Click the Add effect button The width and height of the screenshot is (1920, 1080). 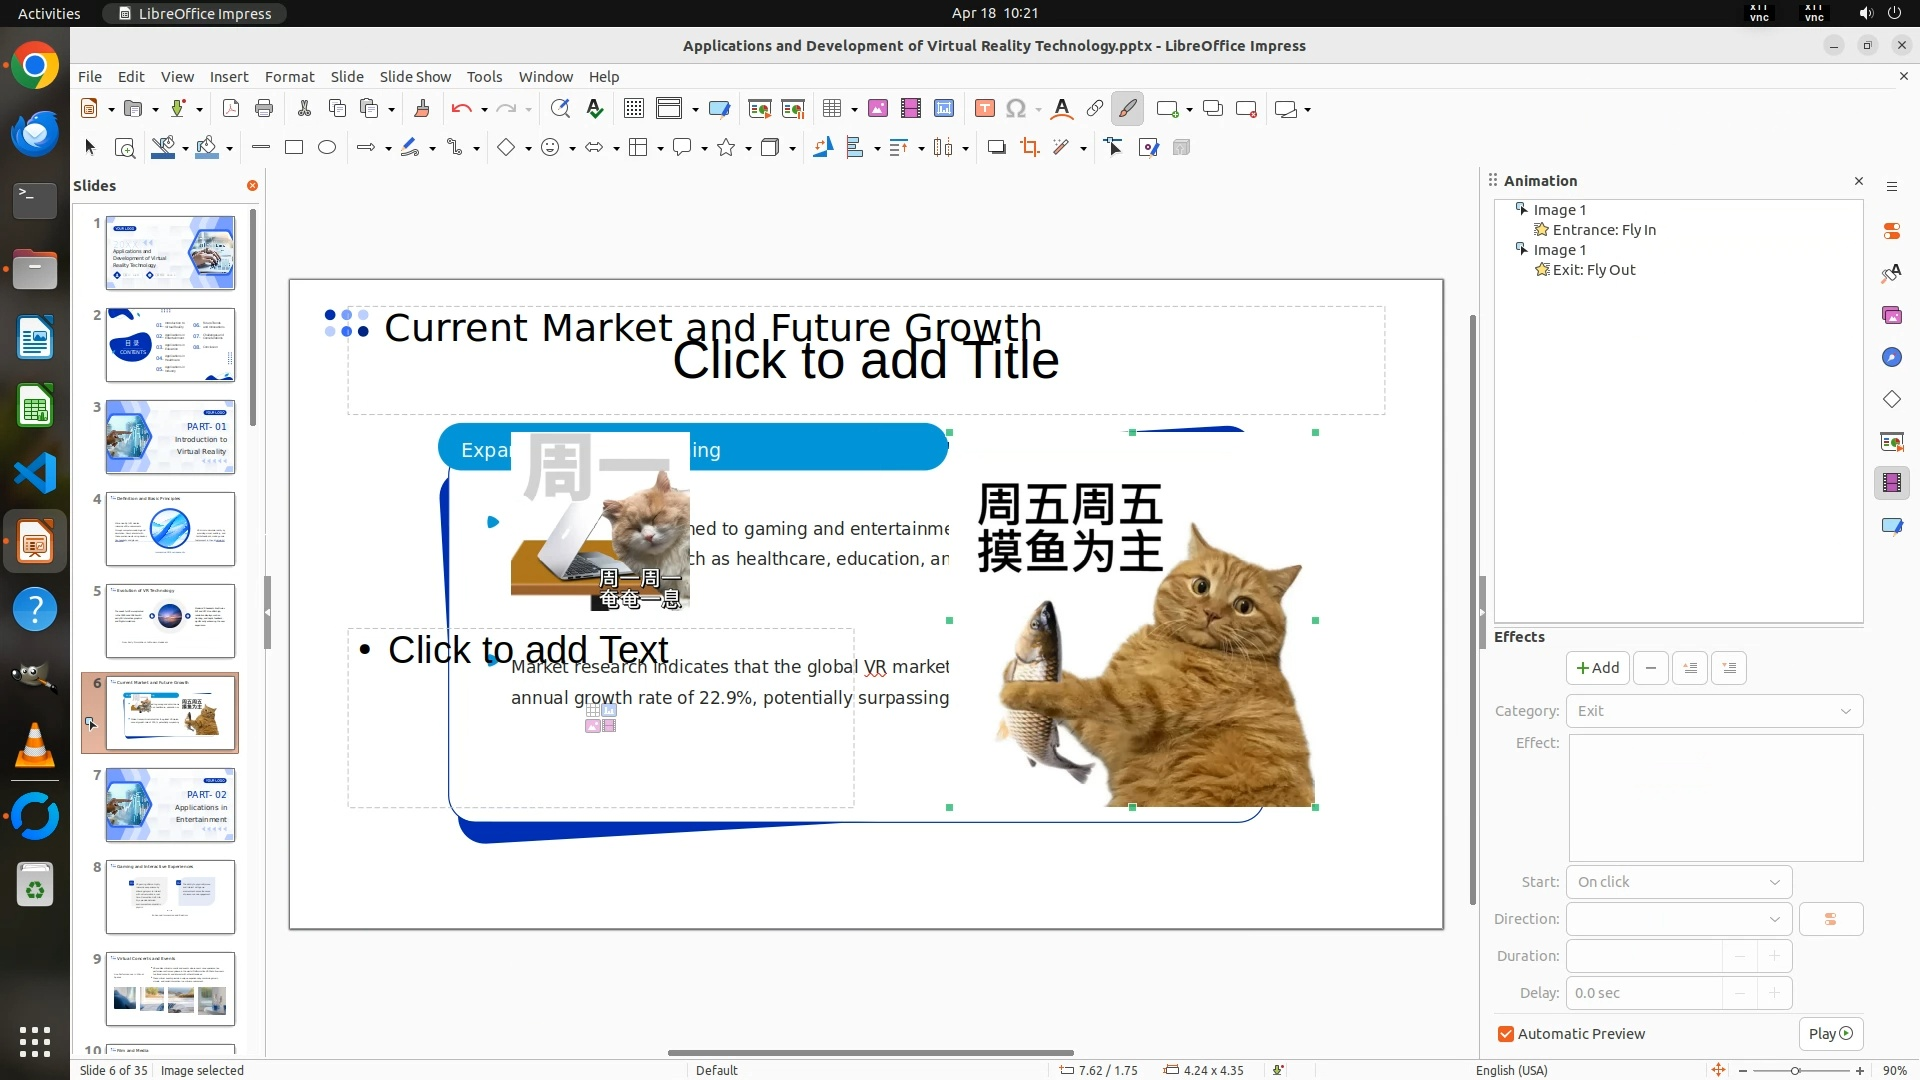(1597, 668)
